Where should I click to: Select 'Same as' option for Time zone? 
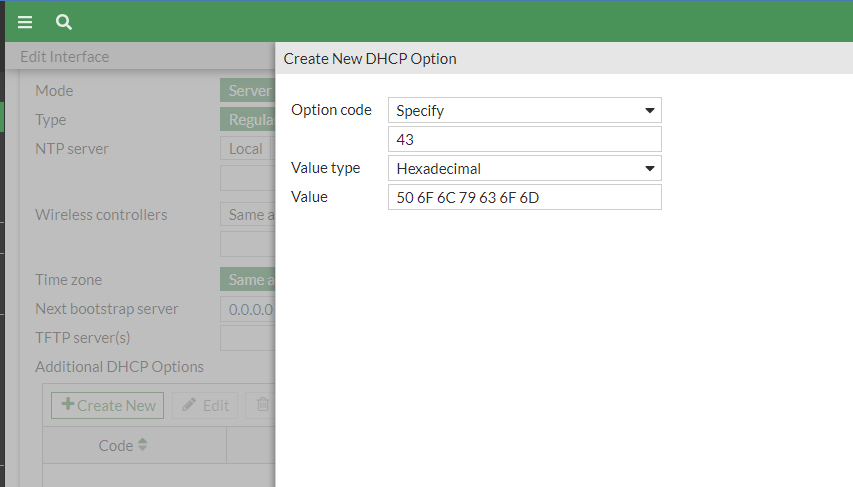click(248, 280)
